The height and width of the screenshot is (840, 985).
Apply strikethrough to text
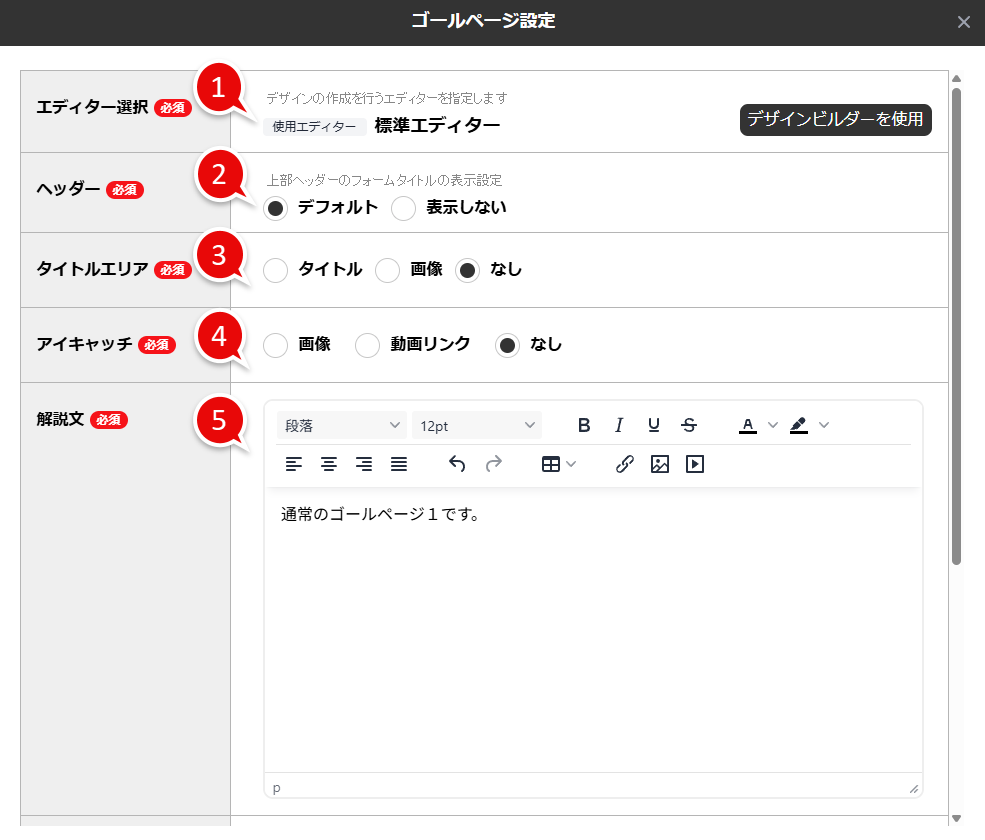(689, 424)
